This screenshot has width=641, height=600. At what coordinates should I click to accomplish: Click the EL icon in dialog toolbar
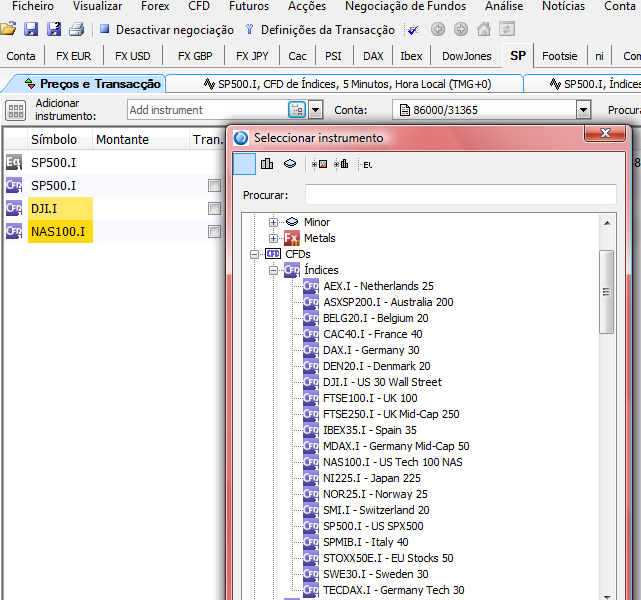click(x=368, y=165)
